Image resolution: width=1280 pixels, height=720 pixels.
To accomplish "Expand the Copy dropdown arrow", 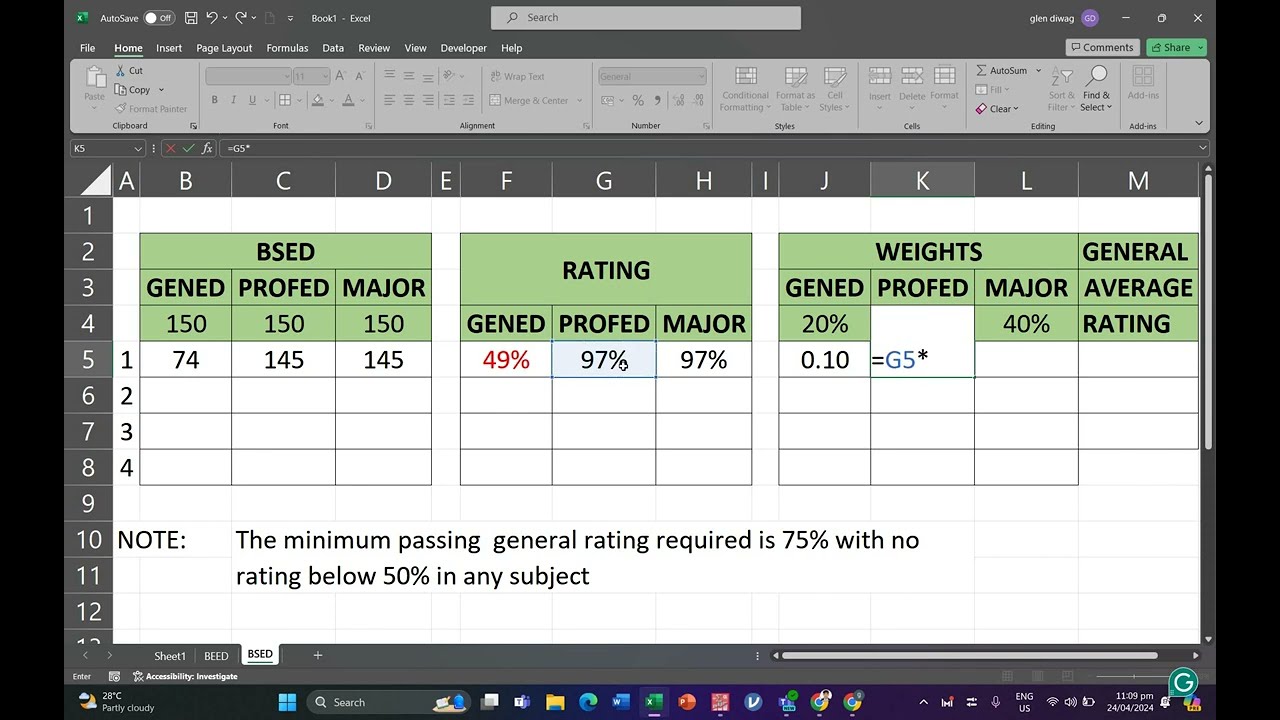I will coord(161,90).
